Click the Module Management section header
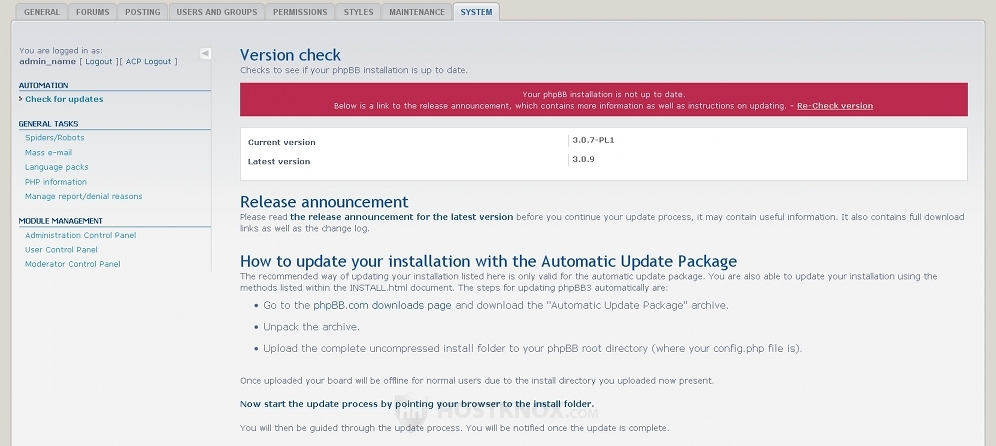 (60, 221)
